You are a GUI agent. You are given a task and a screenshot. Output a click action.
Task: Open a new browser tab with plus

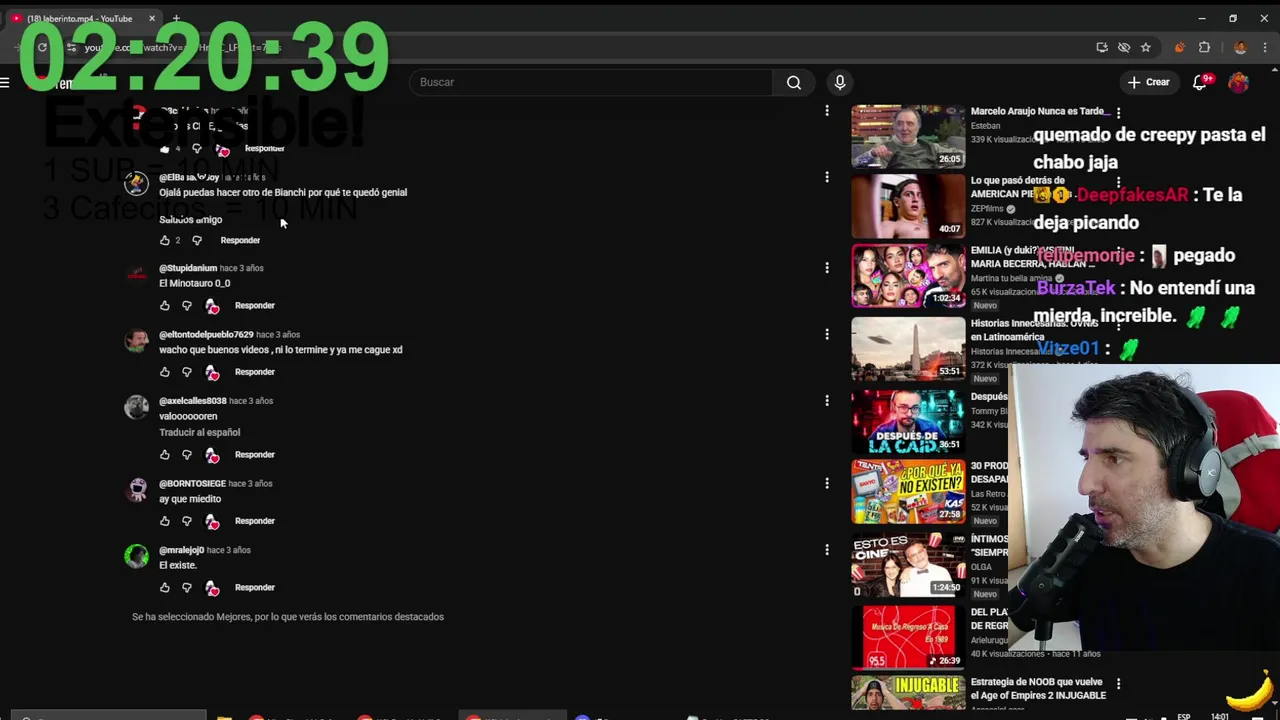click(x=176, y=18)
